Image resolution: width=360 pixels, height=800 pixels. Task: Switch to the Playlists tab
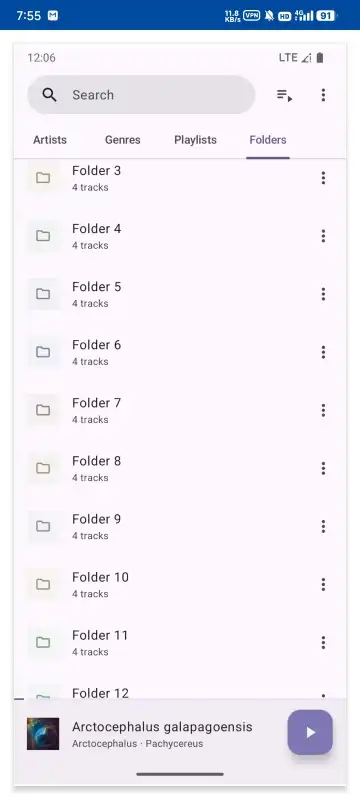[195, 140]
